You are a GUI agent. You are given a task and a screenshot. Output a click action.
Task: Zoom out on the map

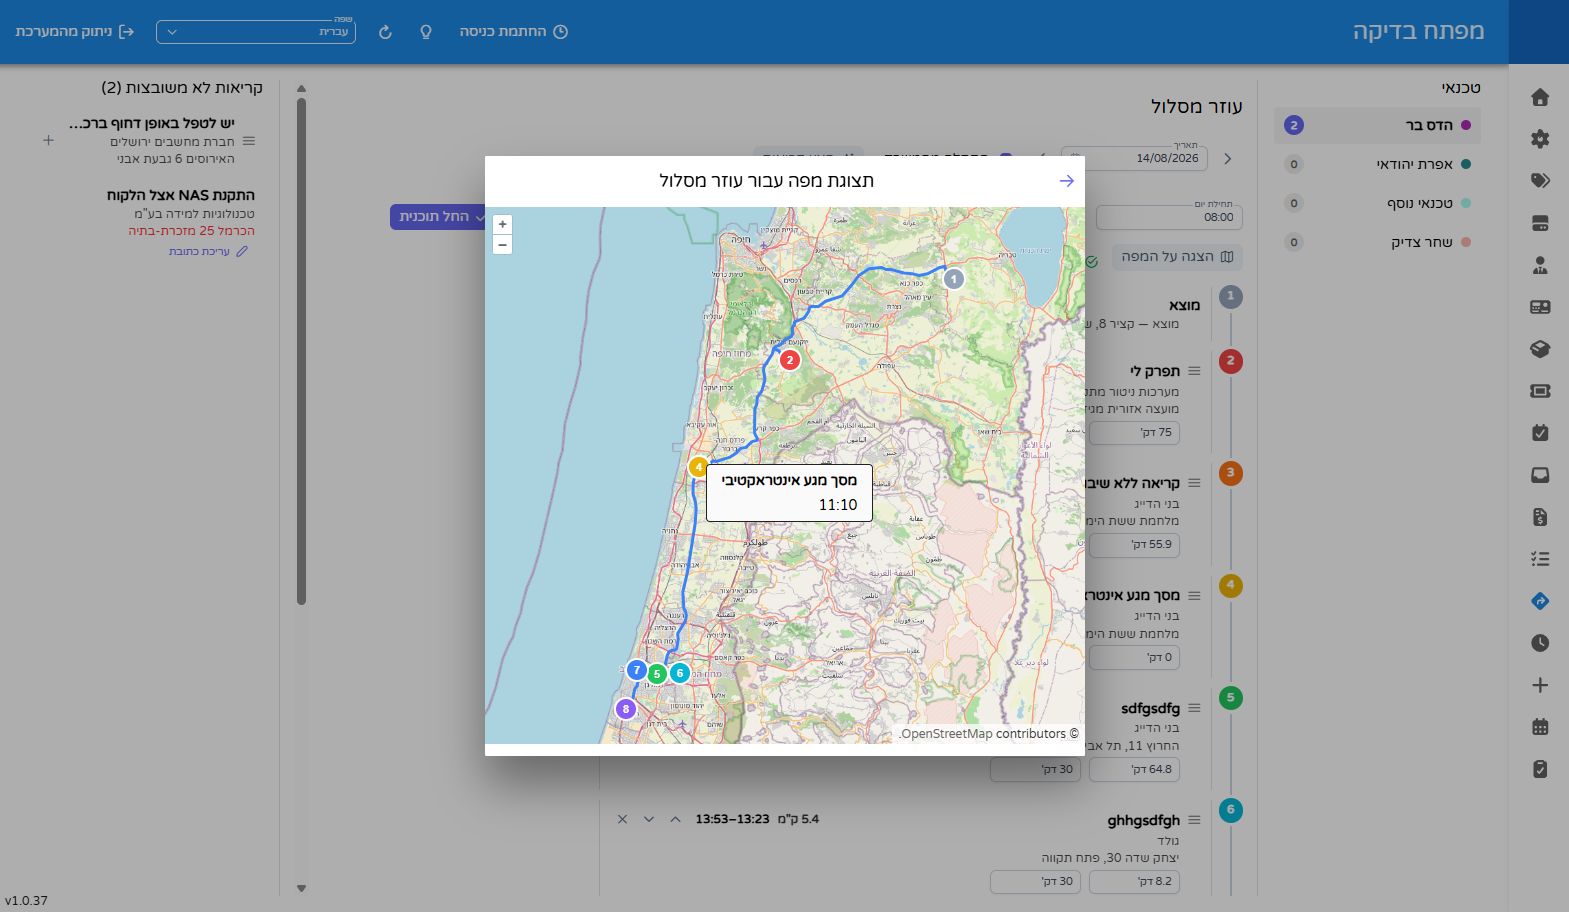(x=502, y=244)
